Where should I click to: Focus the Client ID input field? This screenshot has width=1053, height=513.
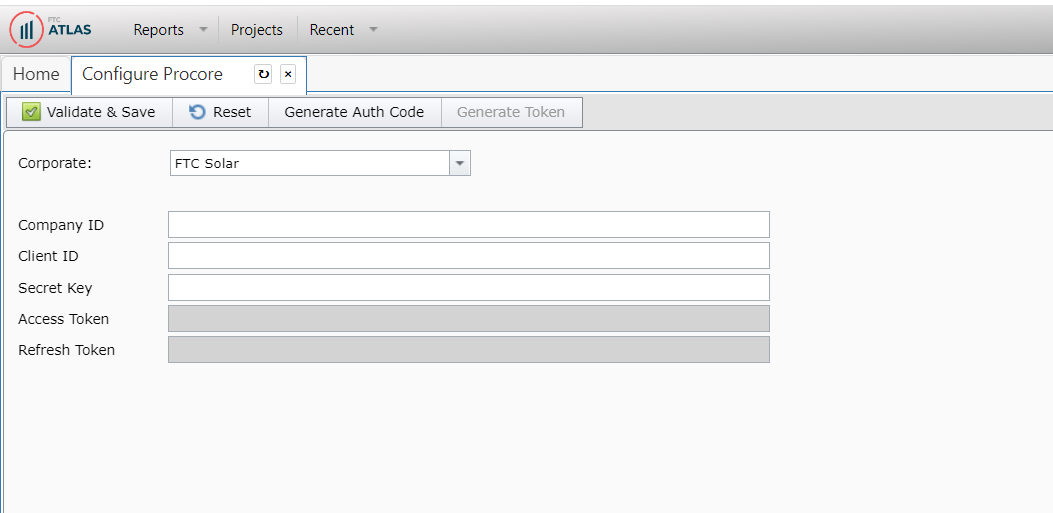pos(469,256)
